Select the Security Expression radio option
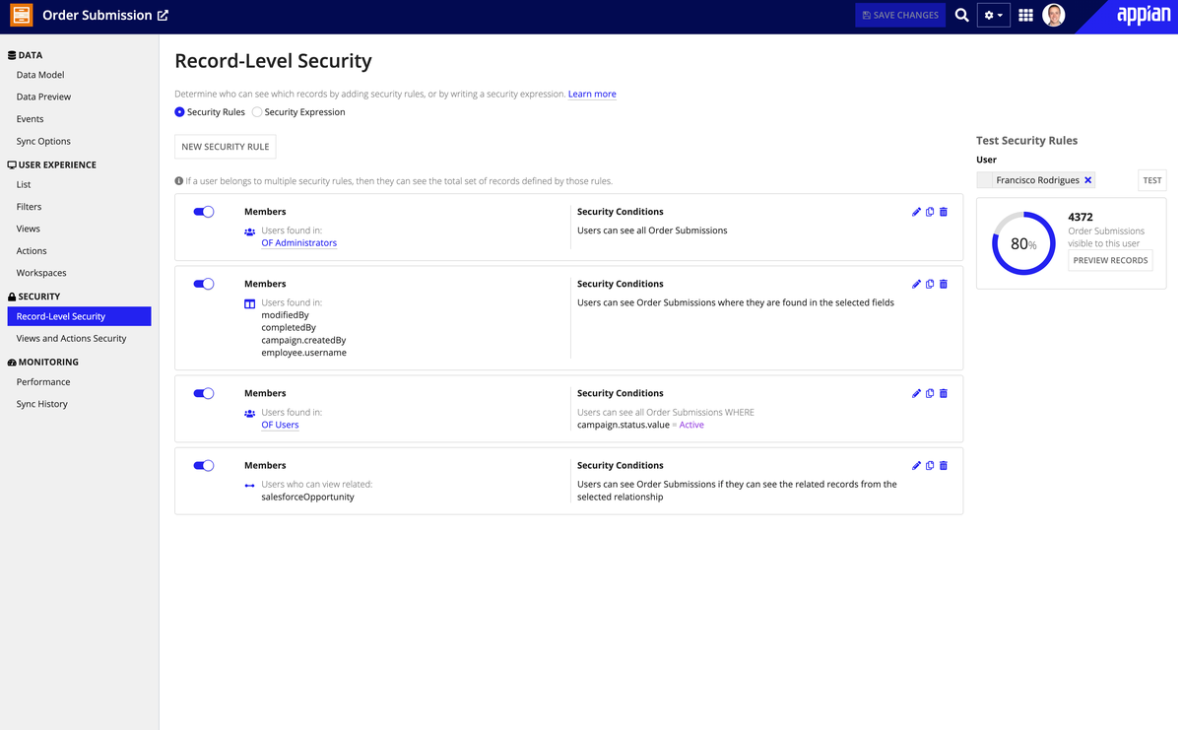This screenshot has height=730, width=1178. [257, 112]
